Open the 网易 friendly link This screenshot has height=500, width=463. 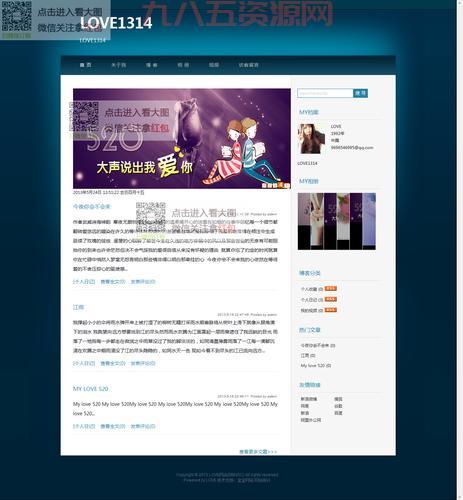pyautogui.click(x=305, y=406)
